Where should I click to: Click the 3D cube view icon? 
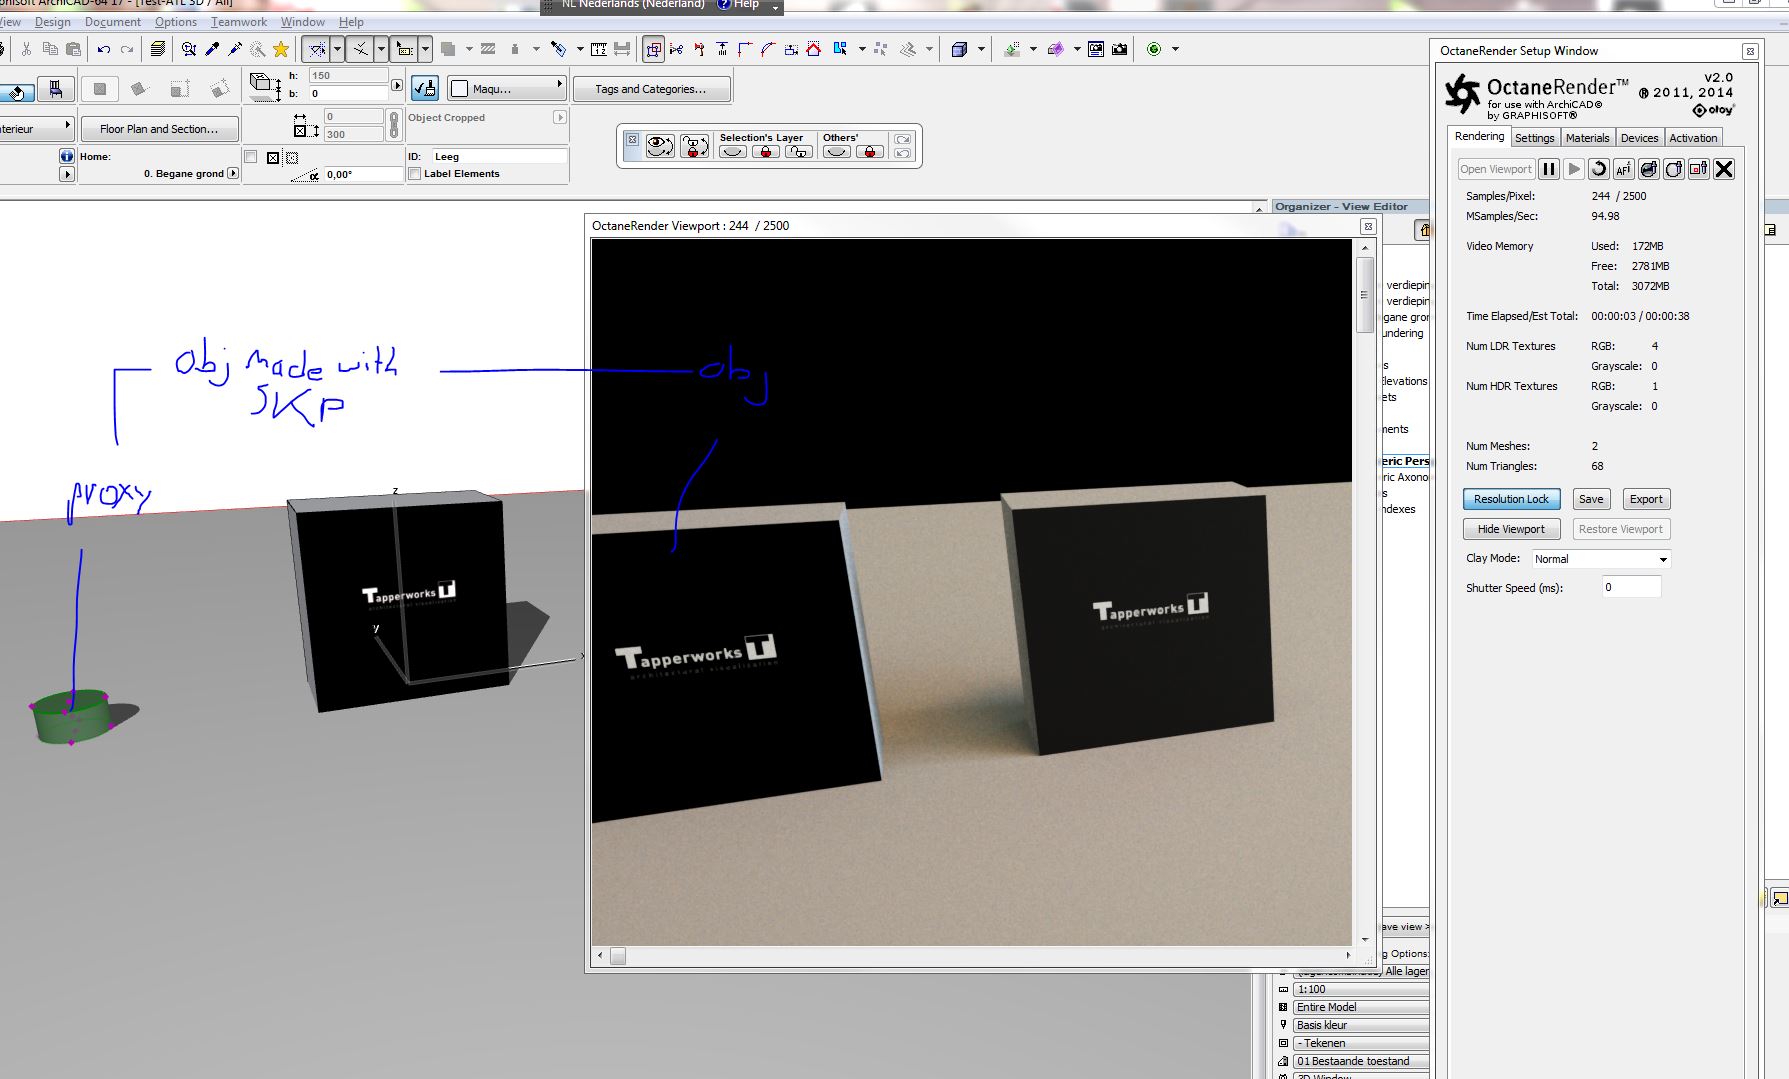click(x=960, y=49)
